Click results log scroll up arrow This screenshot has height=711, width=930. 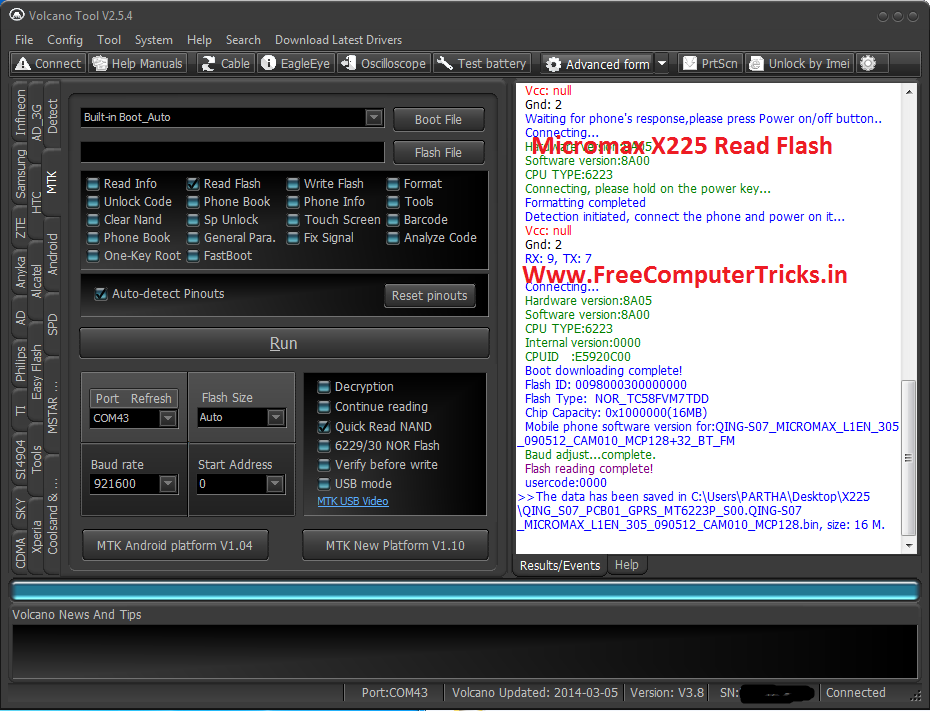click(x=909, y=92)
